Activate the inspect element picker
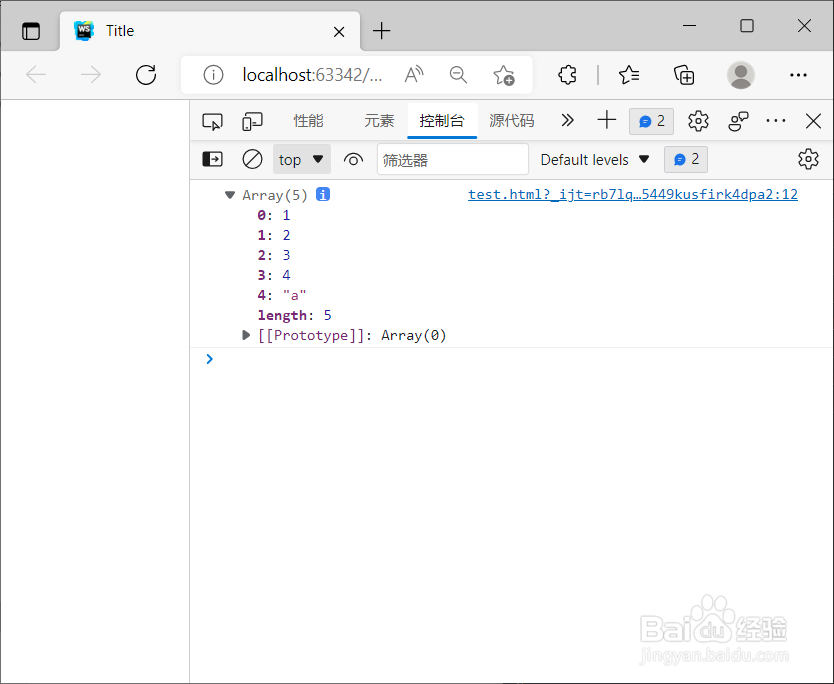834x684 pixels. [x=212, y=122]
